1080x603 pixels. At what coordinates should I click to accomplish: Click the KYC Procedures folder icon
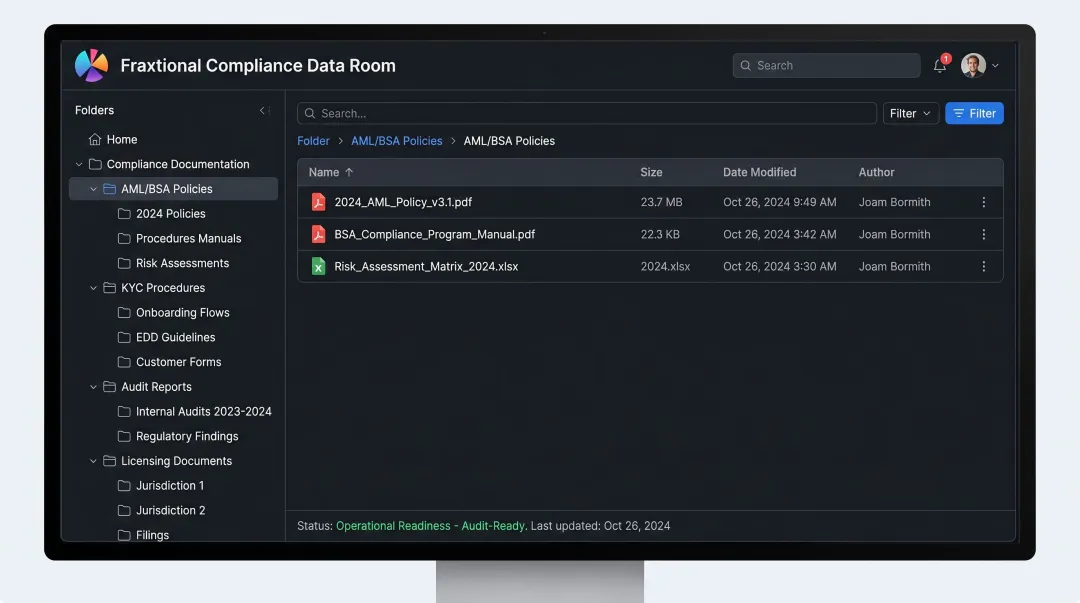pos(110,288)
